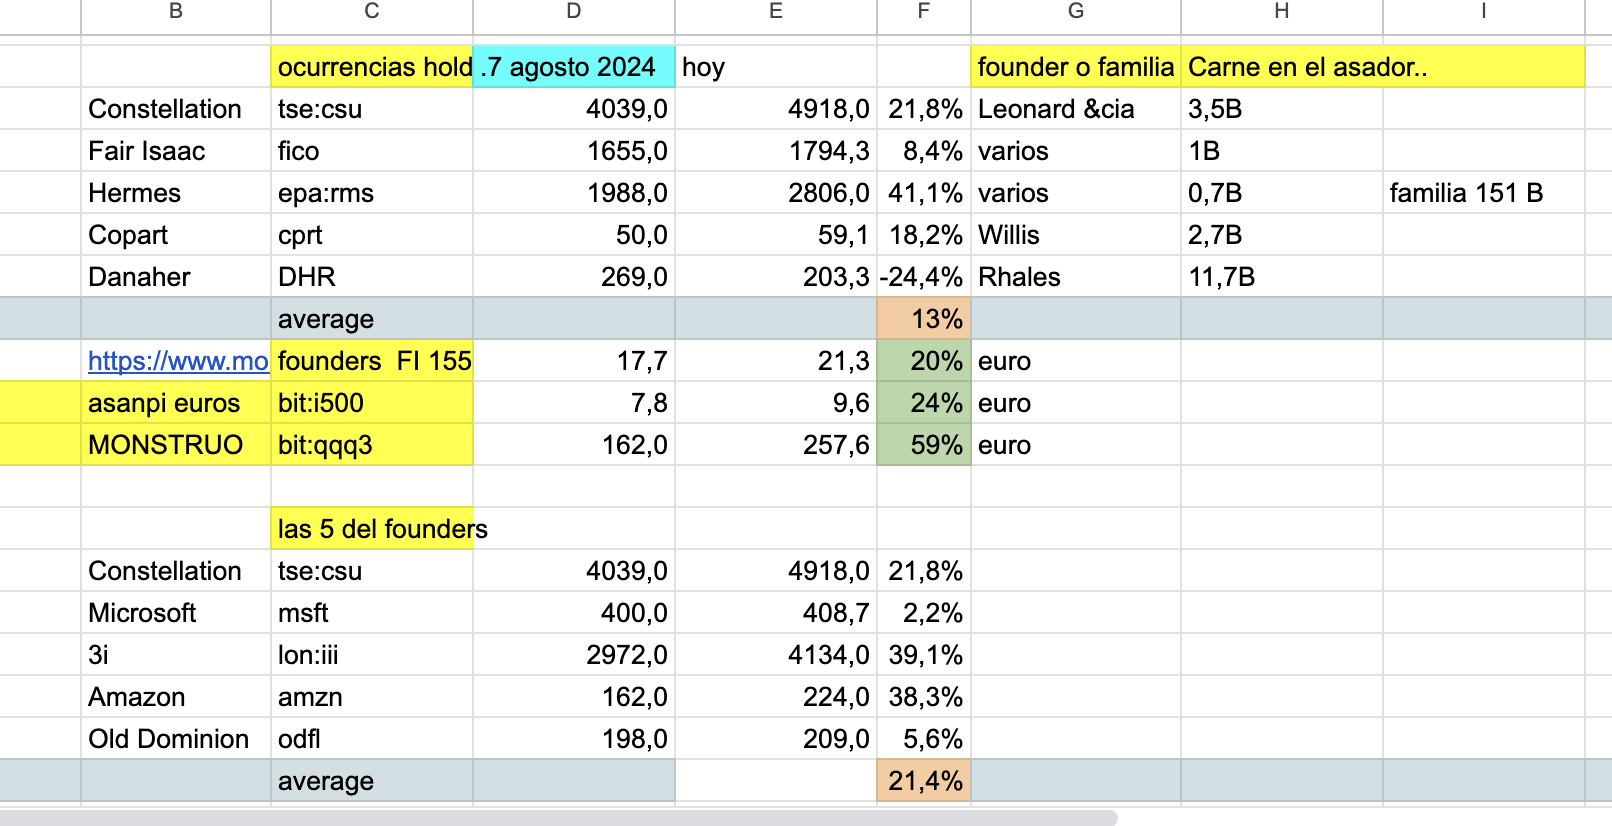Click the 'odfl' ticker cell

coord(372,739)
